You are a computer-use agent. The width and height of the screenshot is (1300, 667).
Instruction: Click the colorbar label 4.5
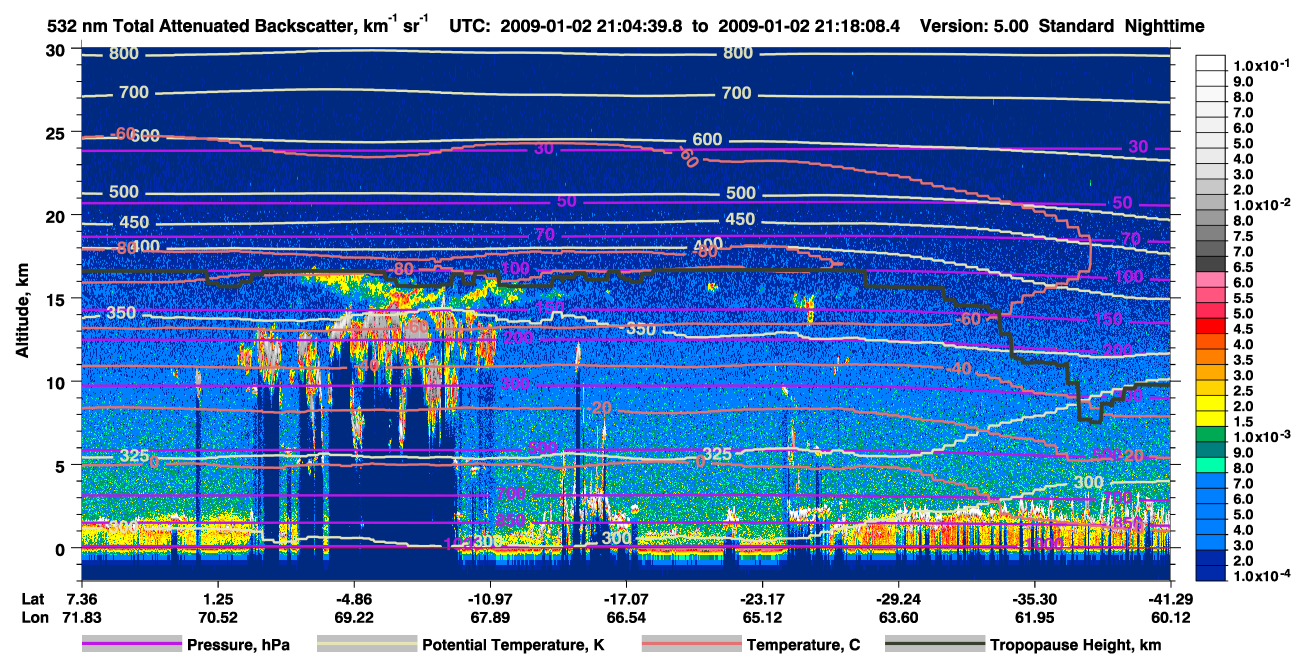pos(1242,328)
